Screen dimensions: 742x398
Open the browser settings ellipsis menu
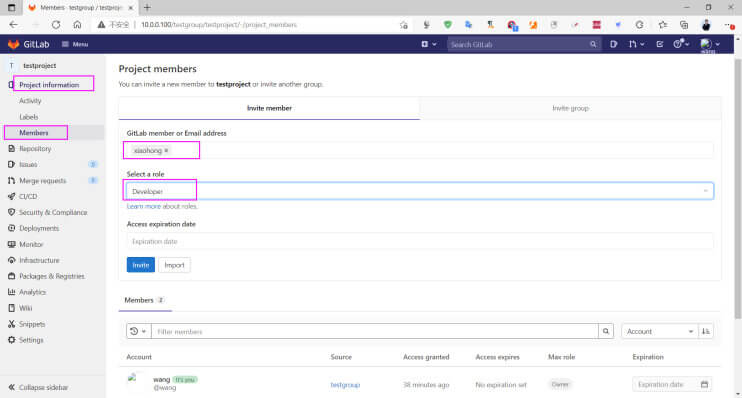click(729, 25)
